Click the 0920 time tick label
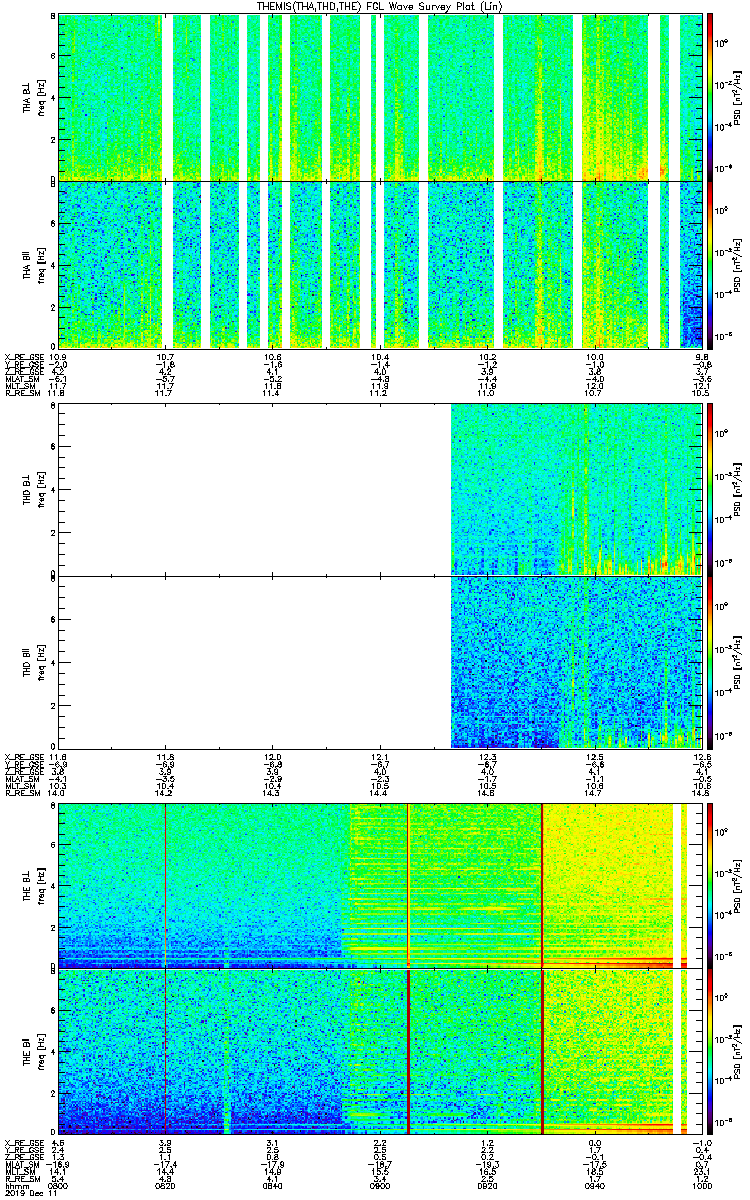The image size is (750, 1200). coord(487,1186)
